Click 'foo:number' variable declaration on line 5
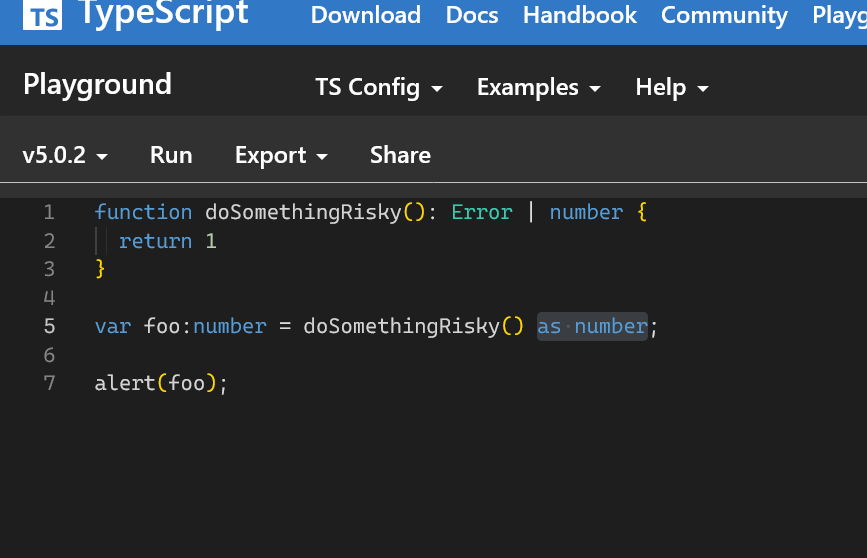This screenshot has height=558, width=867. (x=205, y=326)
